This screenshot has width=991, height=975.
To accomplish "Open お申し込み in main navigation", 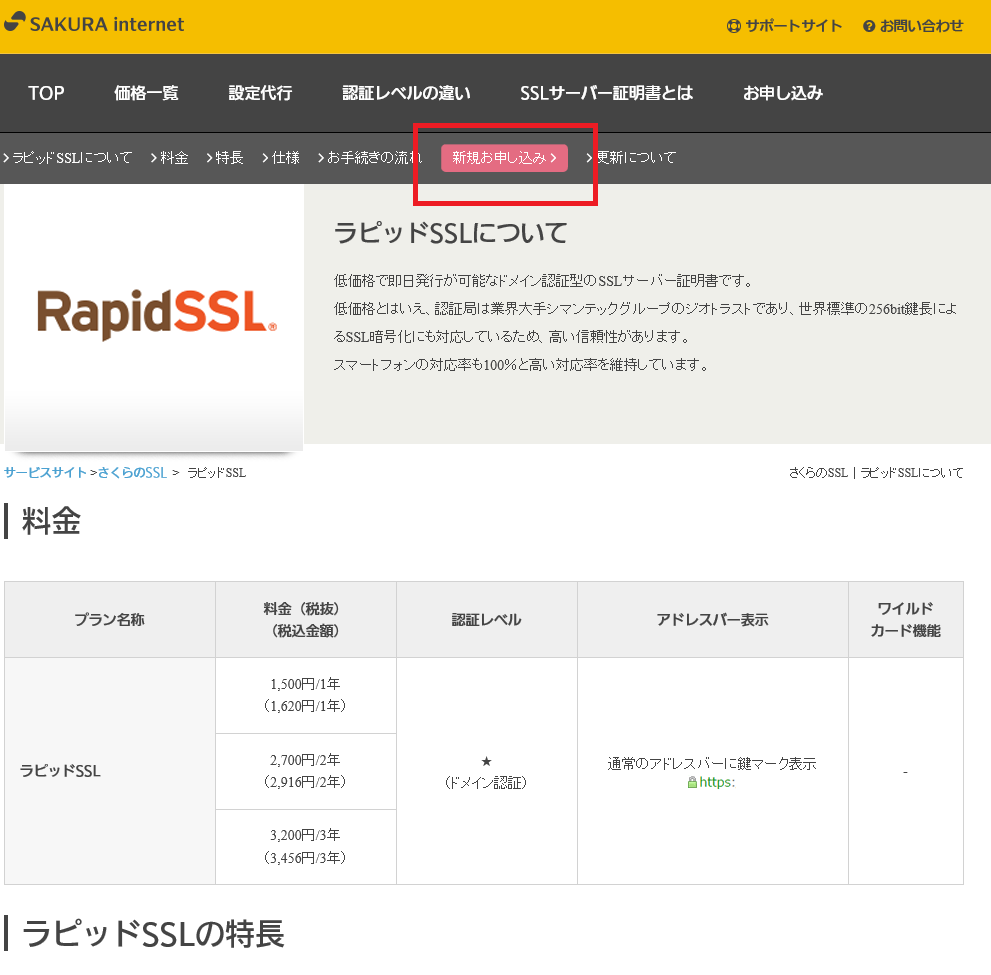I will tap(783, 93).
